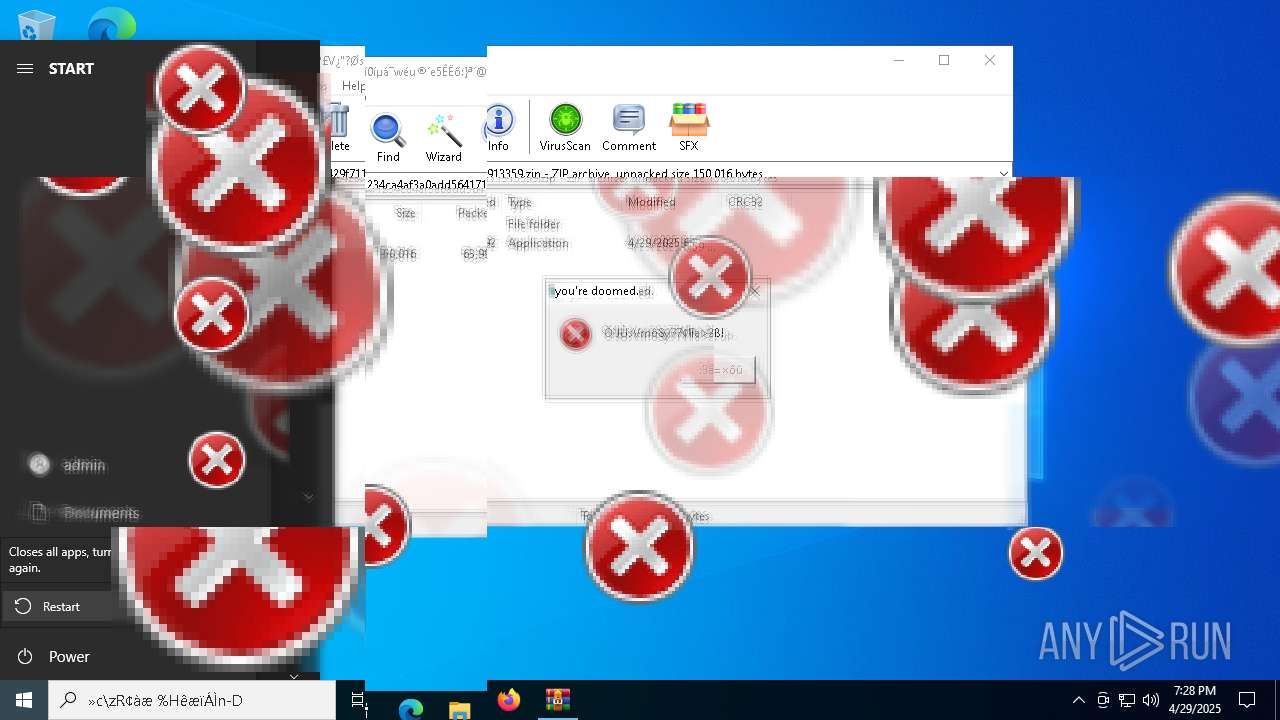
Task: Toggle the START hamburger menu
Action: [x=25, y=68]
